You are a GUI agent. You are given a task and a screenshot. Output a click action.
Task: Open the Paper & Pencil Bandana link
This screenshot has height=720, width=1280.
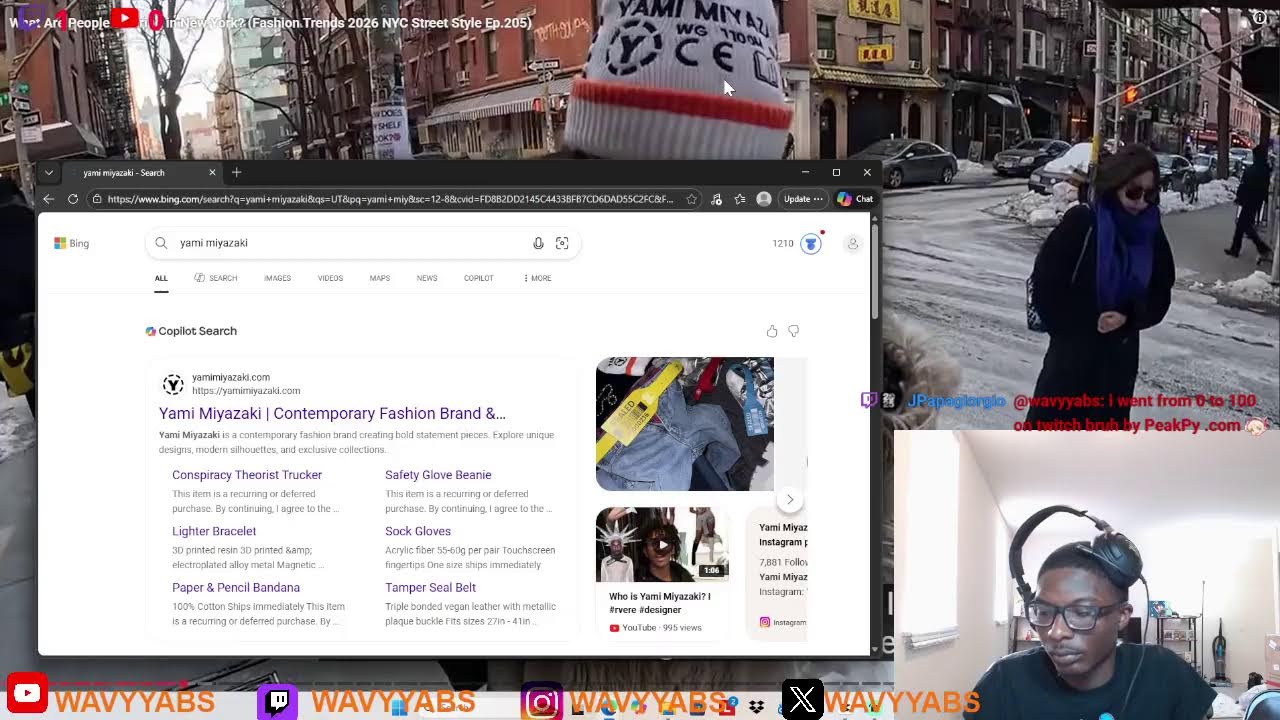[236, 587]
